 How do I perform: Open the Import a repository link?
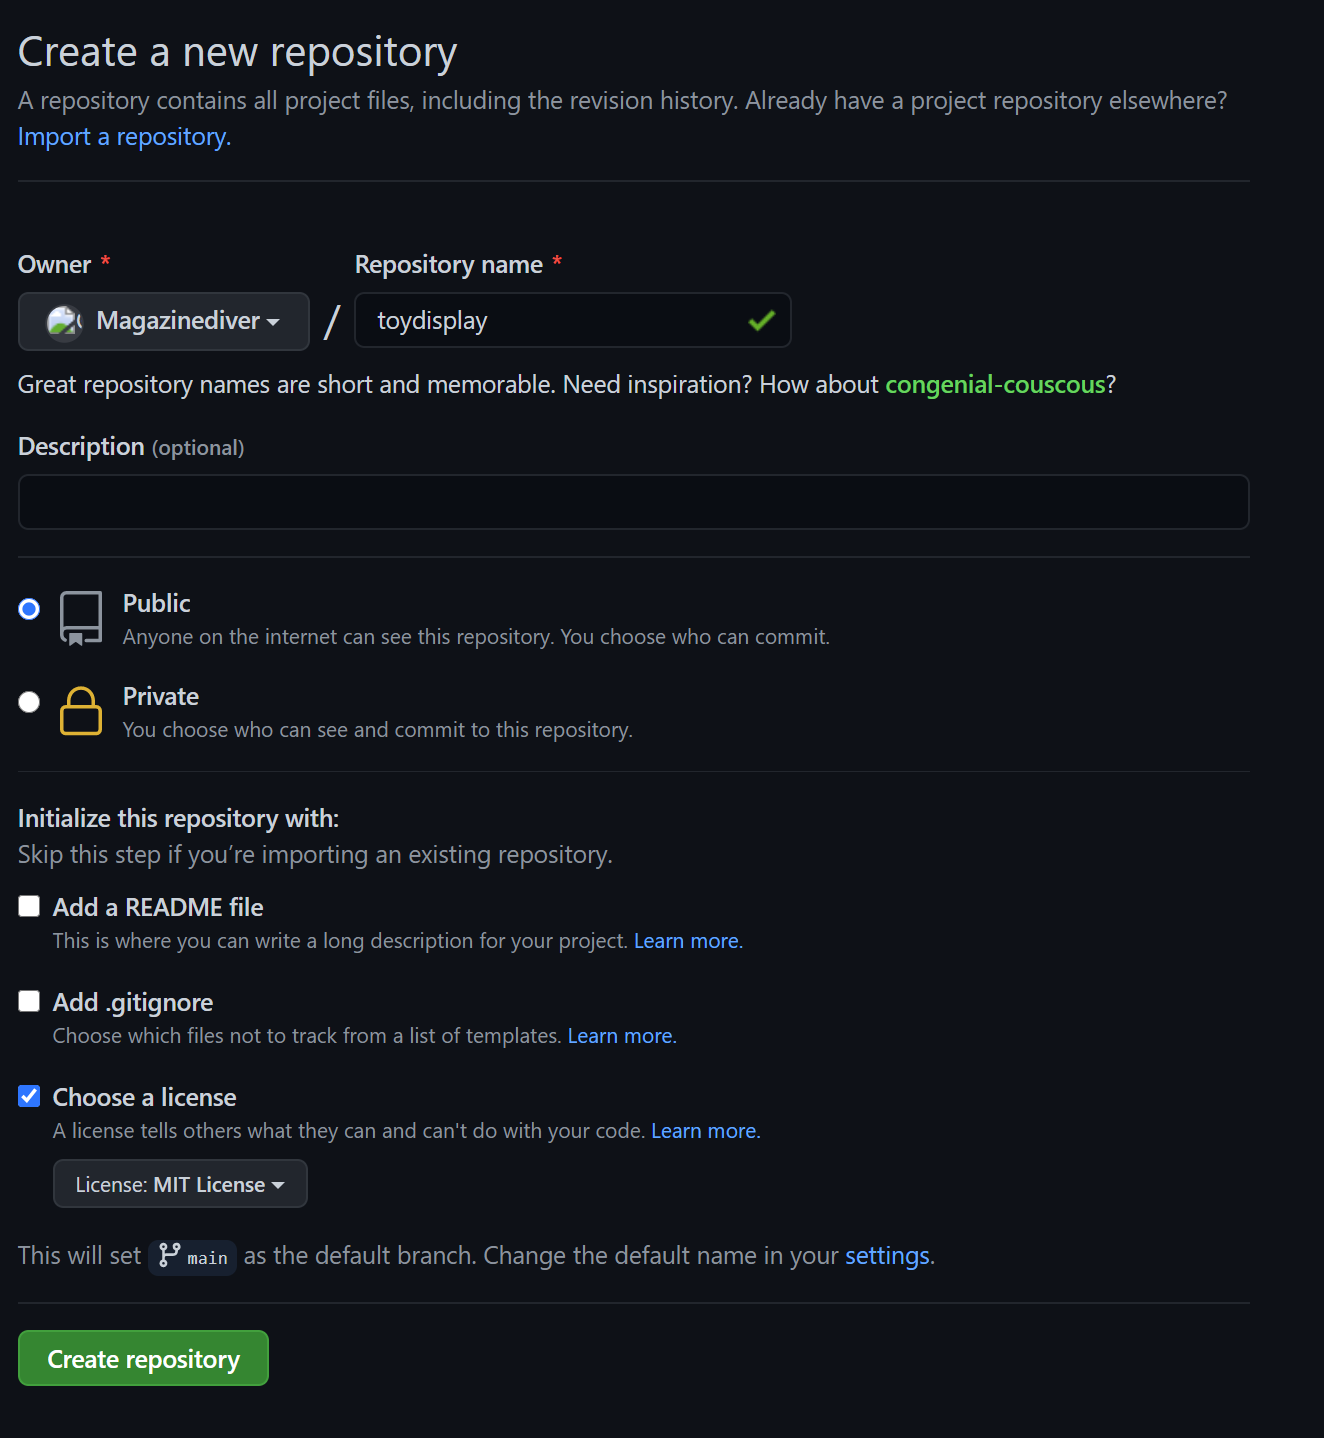click(x=124, y=137)
